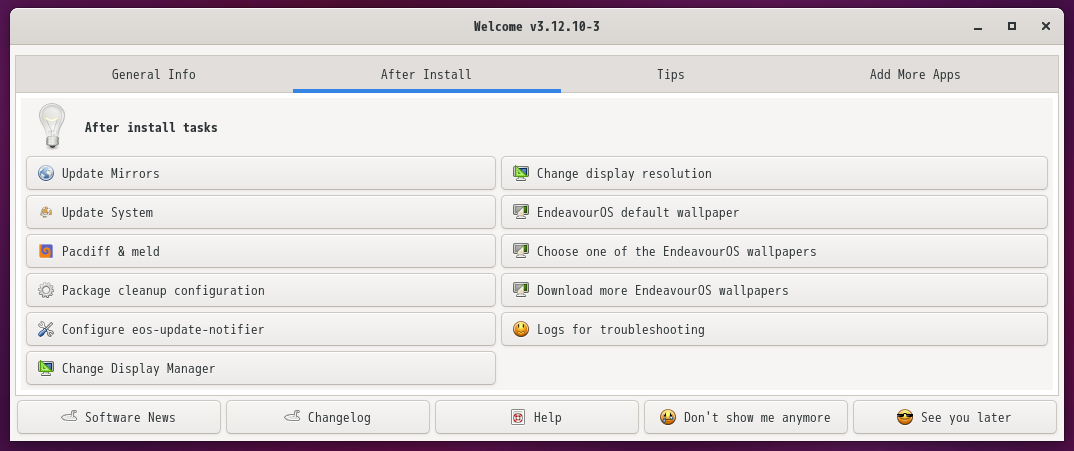Click the gear icon for Package cleanup configuration
1074x451 pixels.
[x=46, y=291]
